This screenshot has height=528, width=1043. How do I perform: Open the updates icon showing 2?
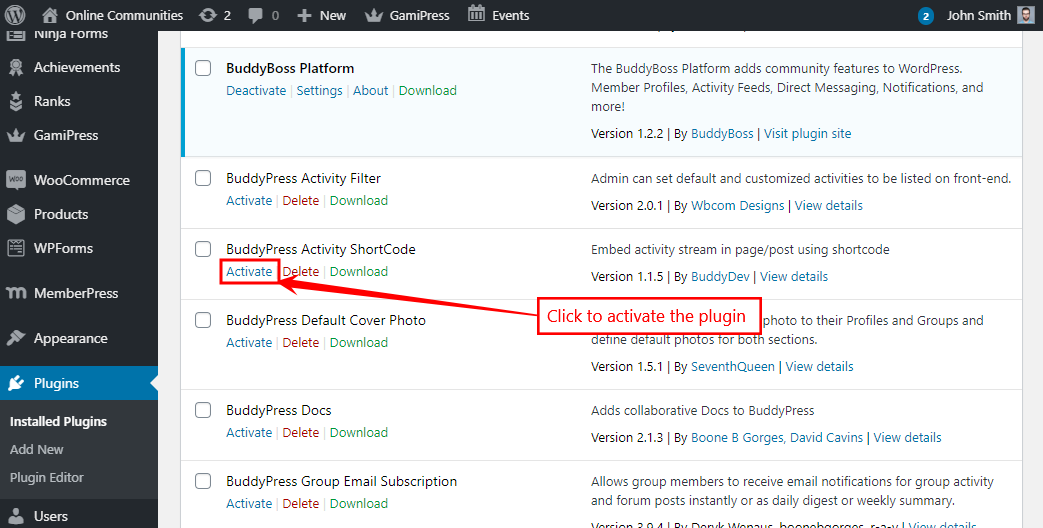tap(207, 15)
